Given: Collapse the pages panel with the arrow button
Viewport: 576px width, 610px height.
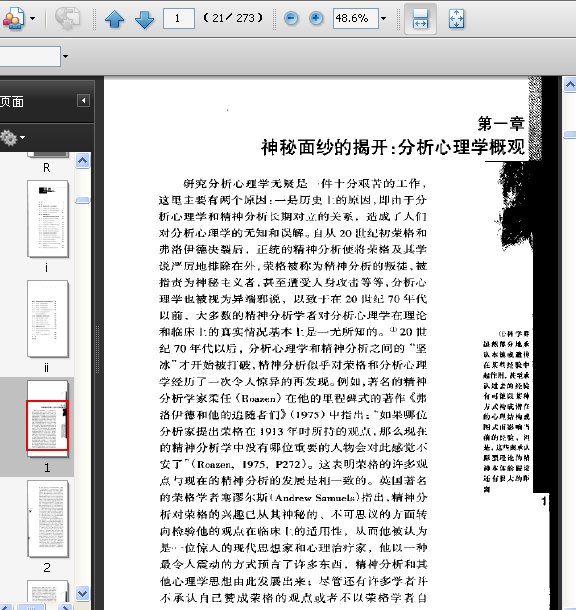Looking at the screenshot, I should click(x=83, y=101).
